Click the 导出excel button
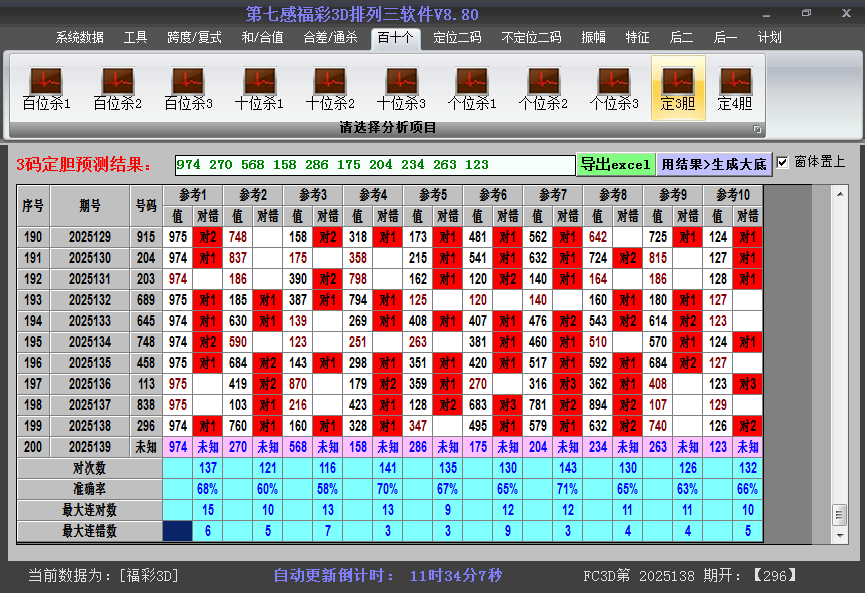The height and width of the screenshot is (593, 865). coord(615,164)
